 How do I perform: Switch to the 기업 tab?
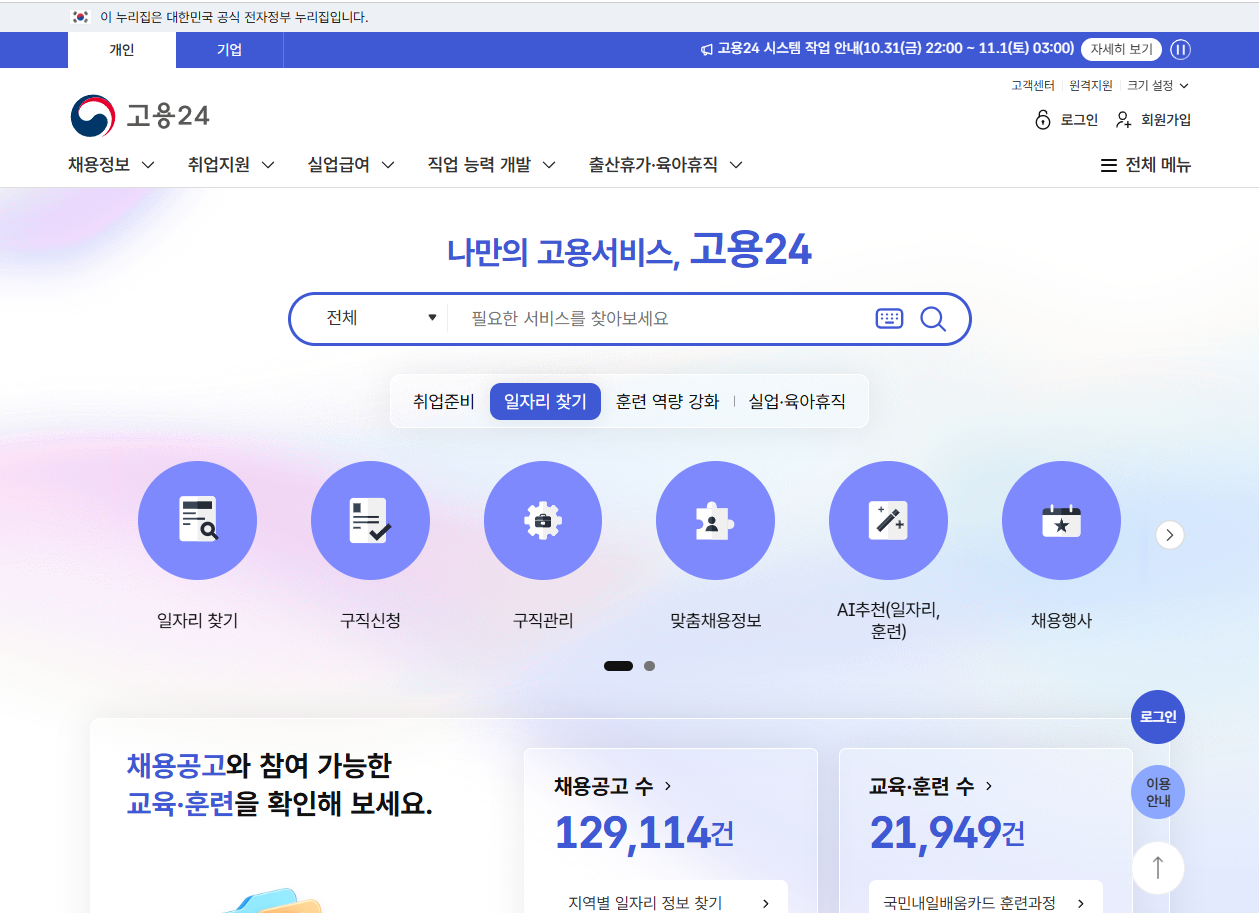click(x=230, y=50)
